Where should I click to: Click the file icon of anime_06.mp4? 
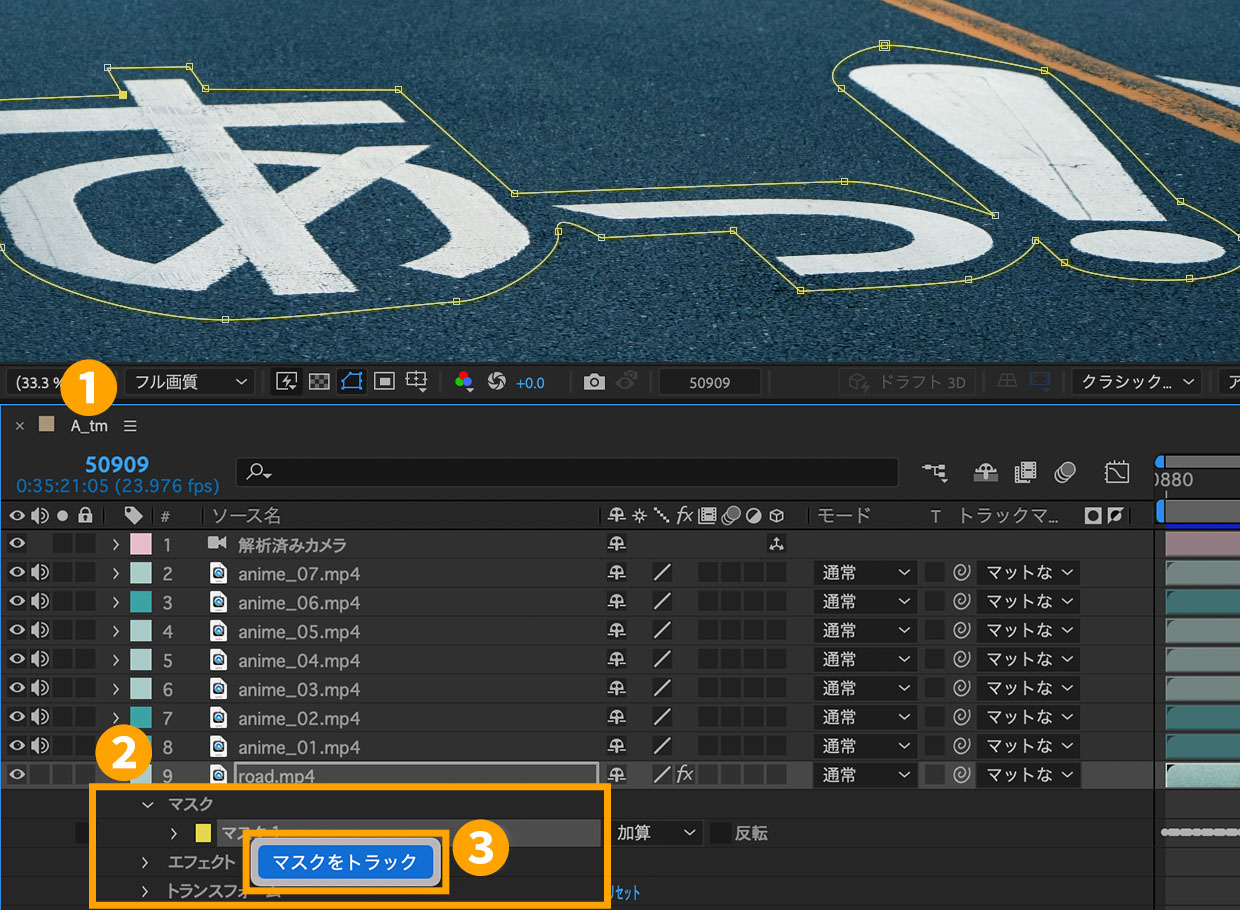click(x=219, y=602)
